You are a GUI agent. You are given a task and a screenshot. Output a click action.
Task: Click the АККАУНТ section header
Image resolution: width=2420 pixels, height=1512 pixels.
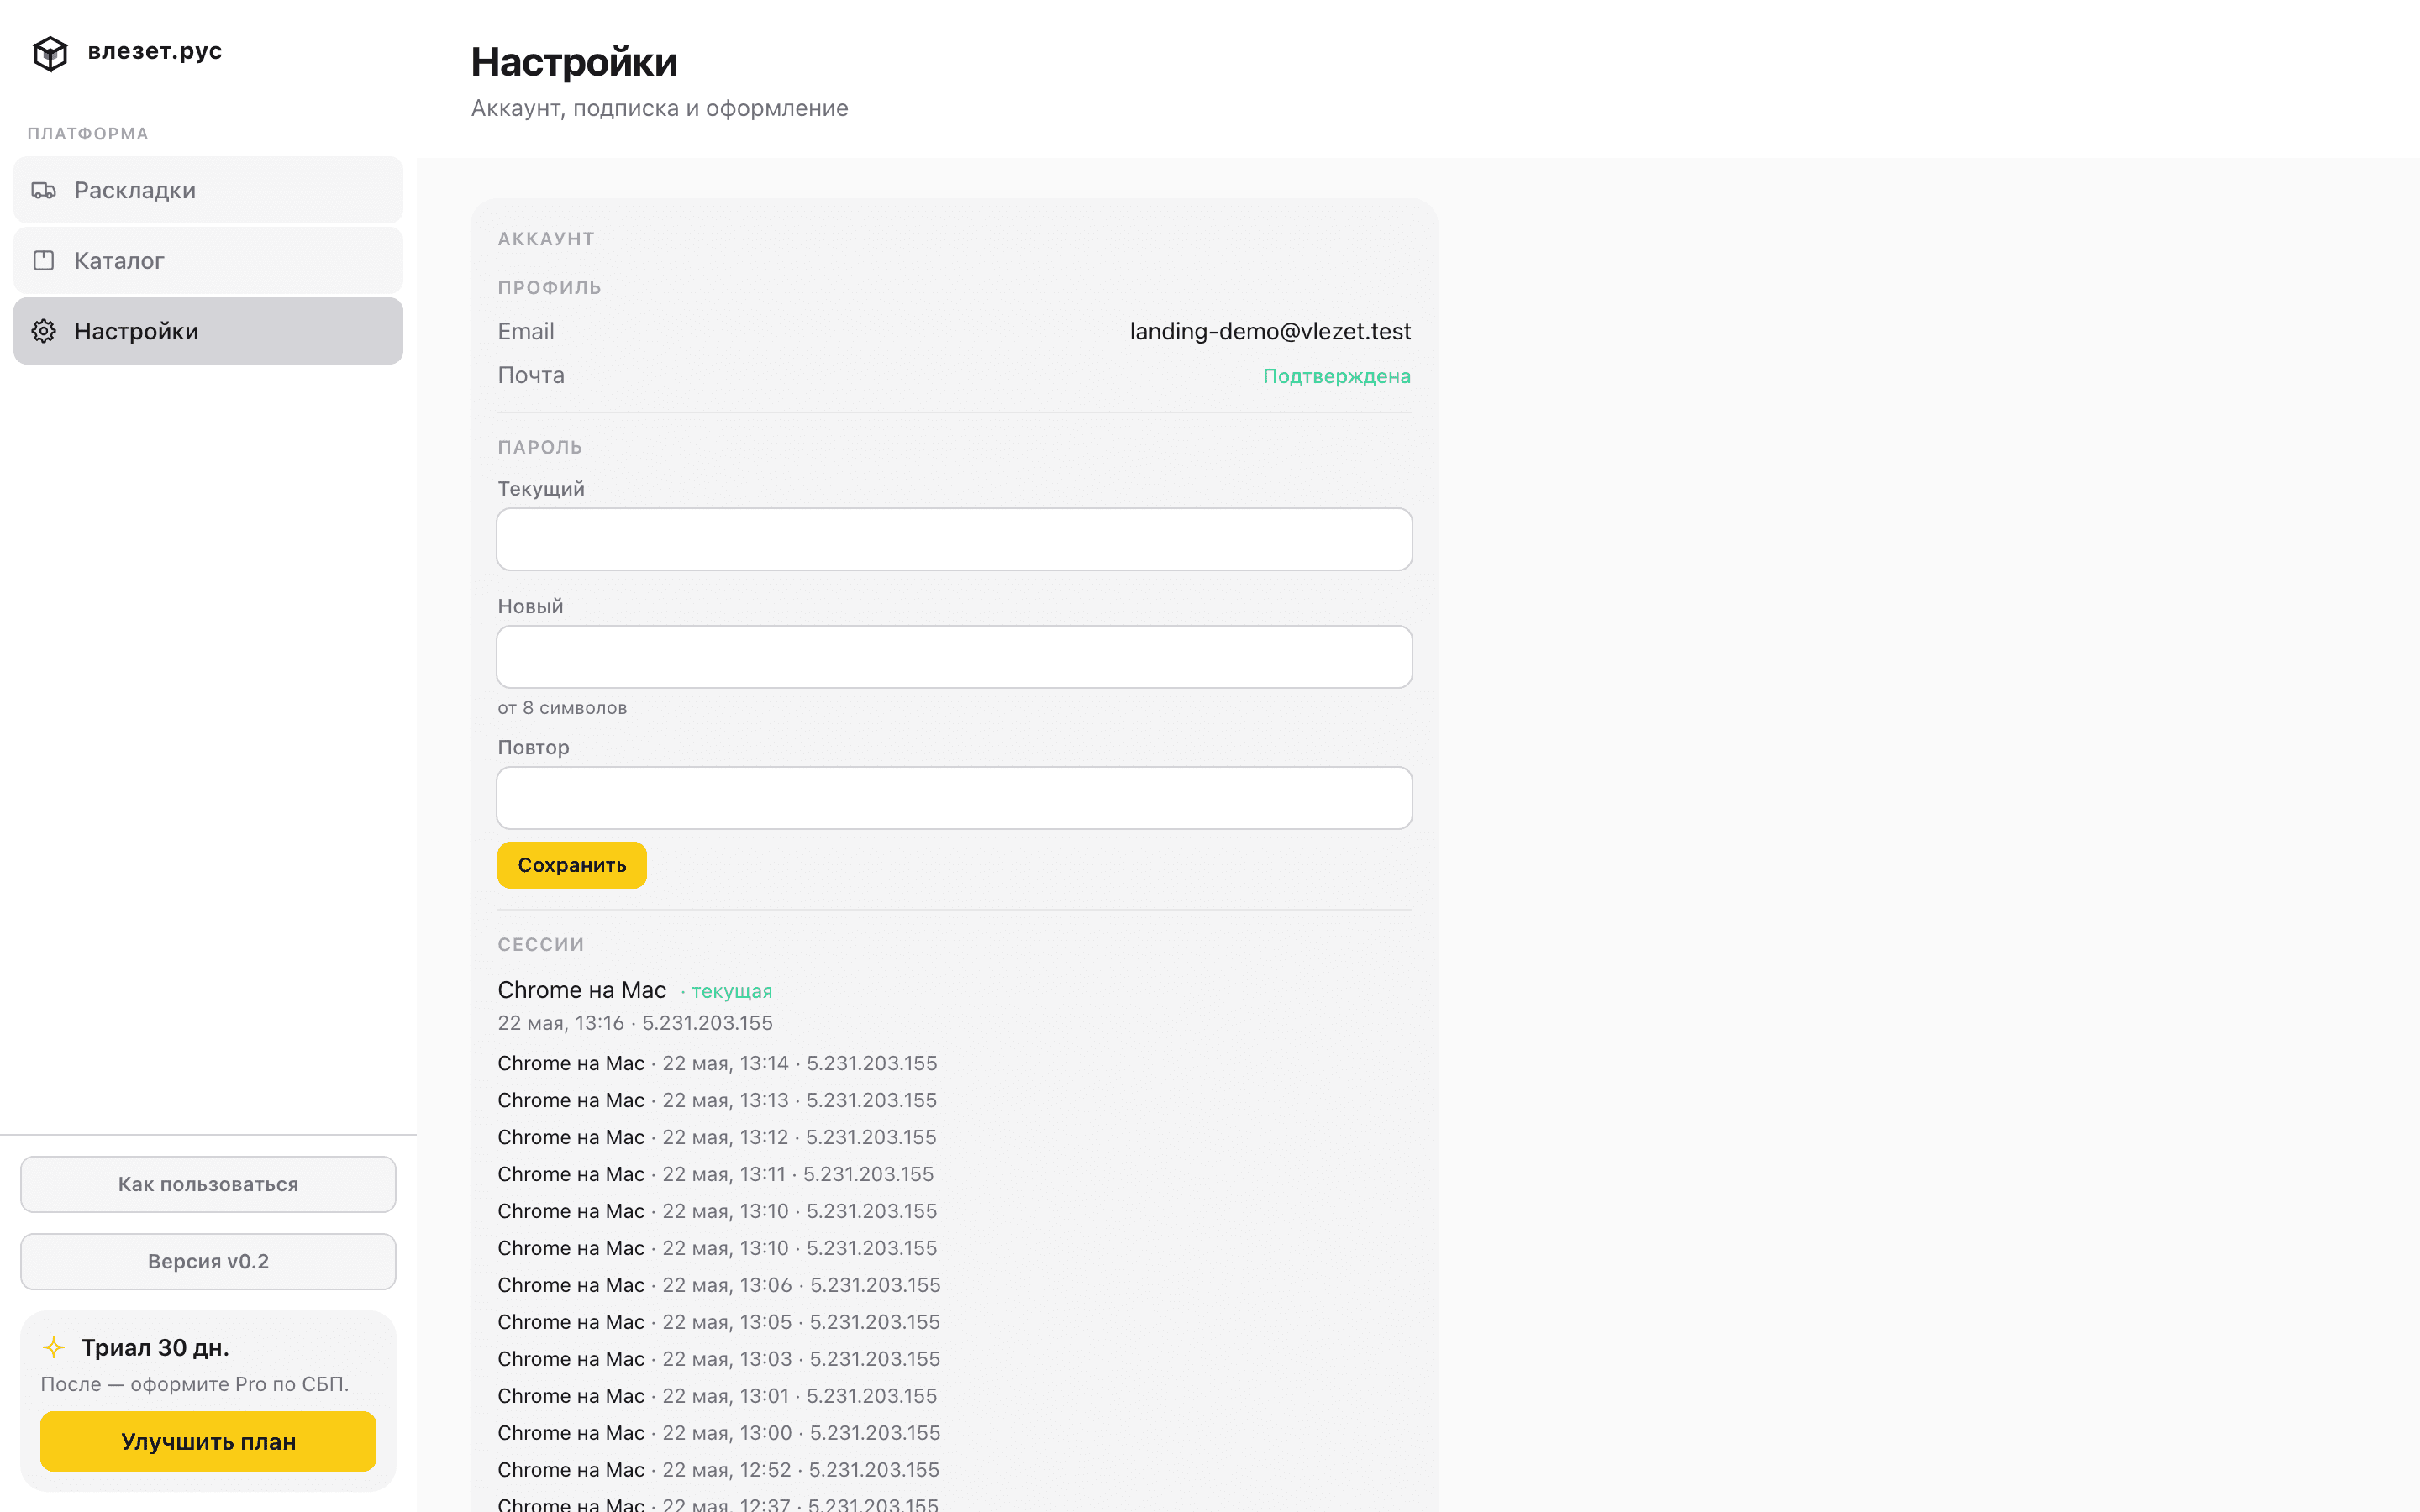pos(546,239)
